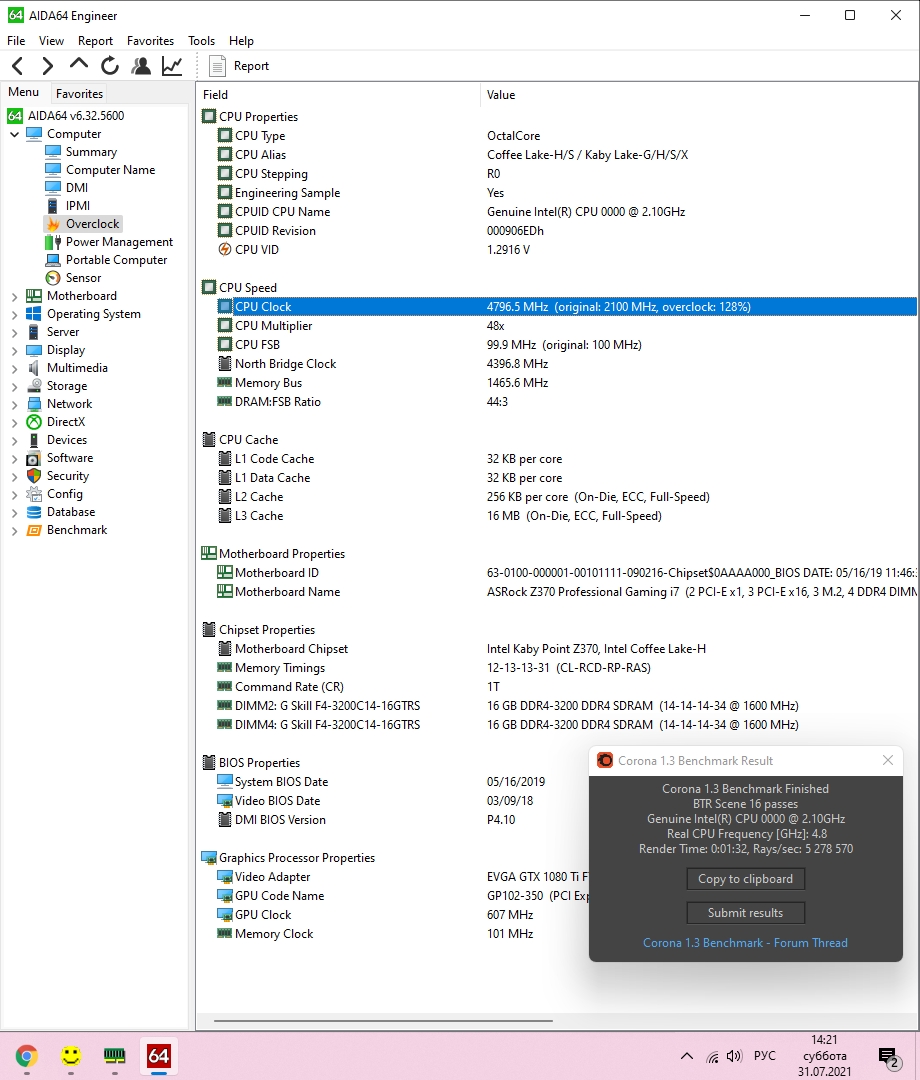Viewport: 920px width, 1080px height.
Task: Expand the Storage tree node
Action: (14, 386)
